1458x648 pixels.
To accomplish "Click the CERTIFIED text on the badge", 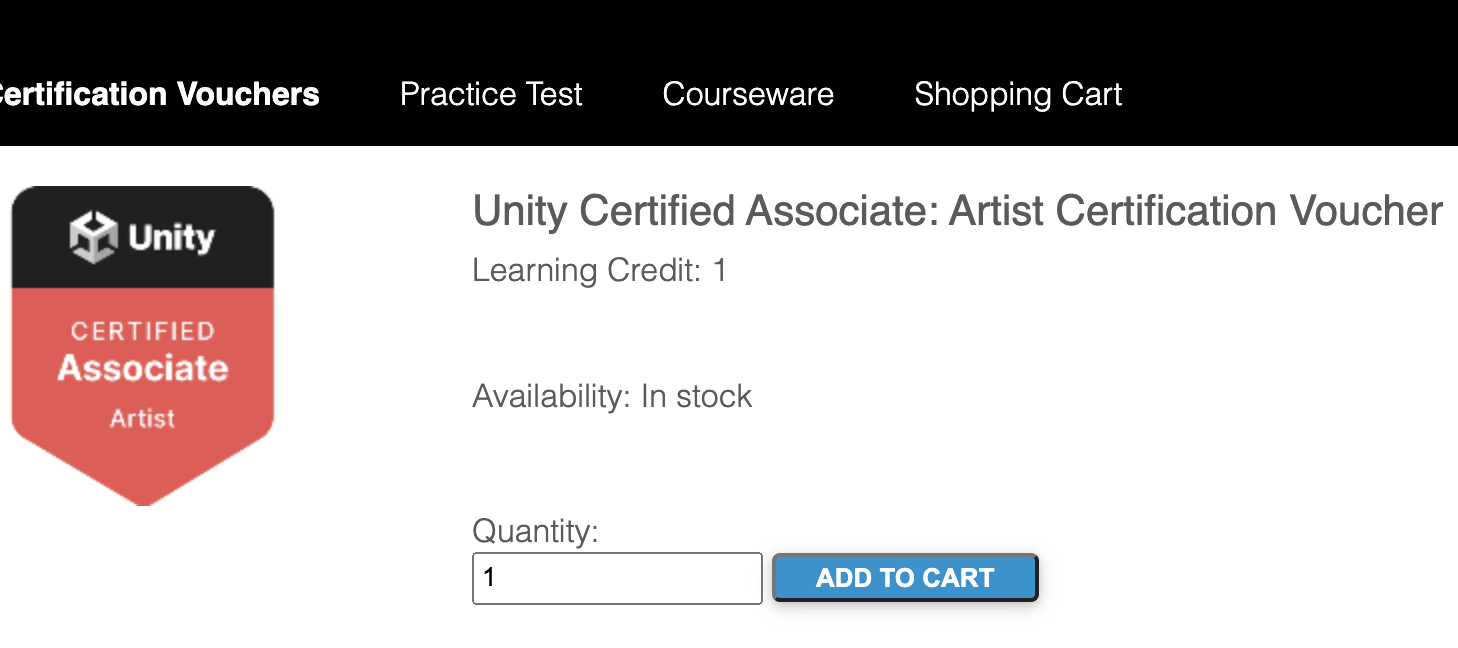I will click(143, 331).
